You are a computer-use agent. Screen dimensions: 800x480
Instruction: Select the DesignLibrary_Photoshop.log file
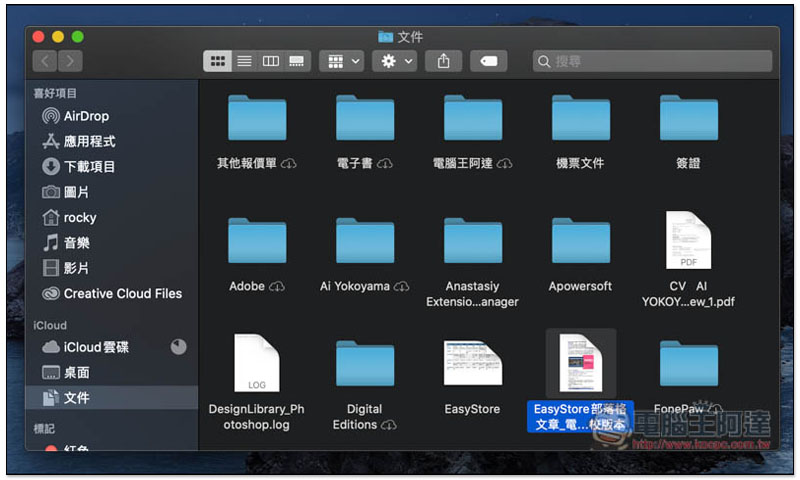coord(257,363)
